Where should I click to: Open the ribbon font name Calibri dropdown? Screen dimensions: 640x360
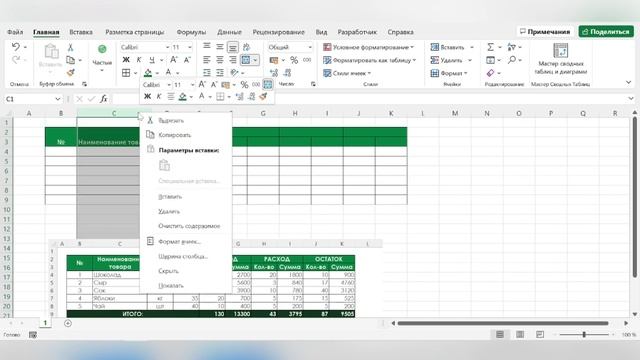pyautogui.click(x=167, y=47)
